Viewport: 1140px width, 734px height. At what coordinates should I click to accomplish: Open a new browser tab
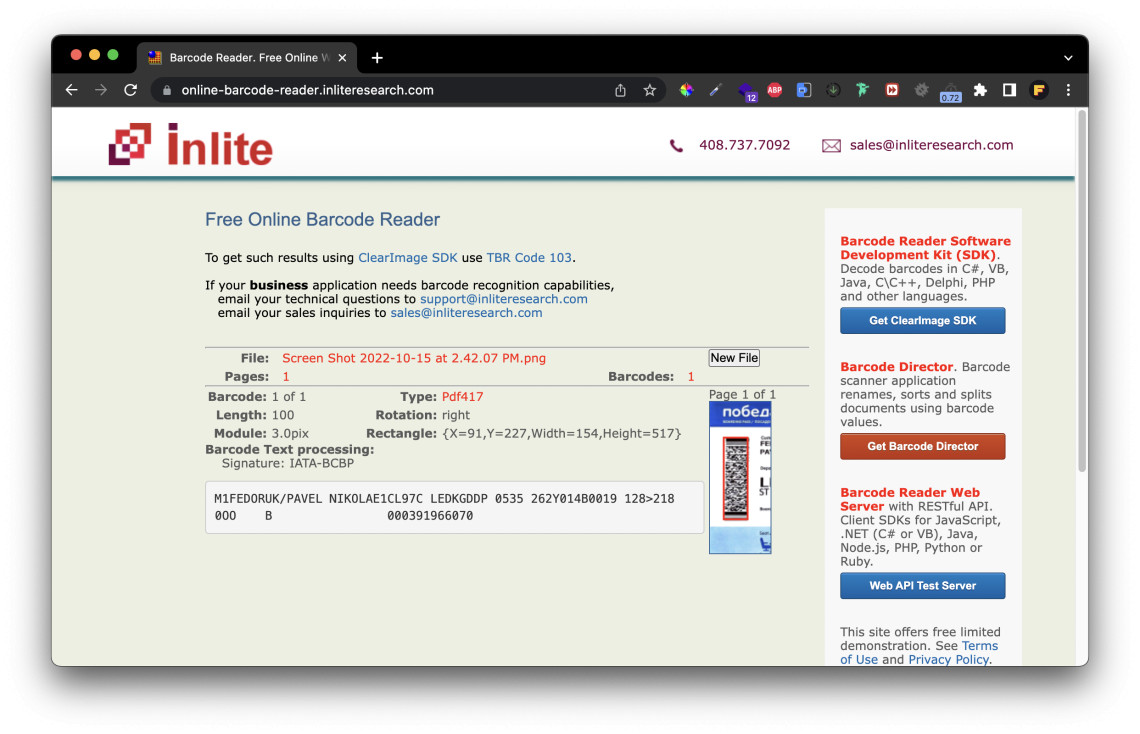377,58
